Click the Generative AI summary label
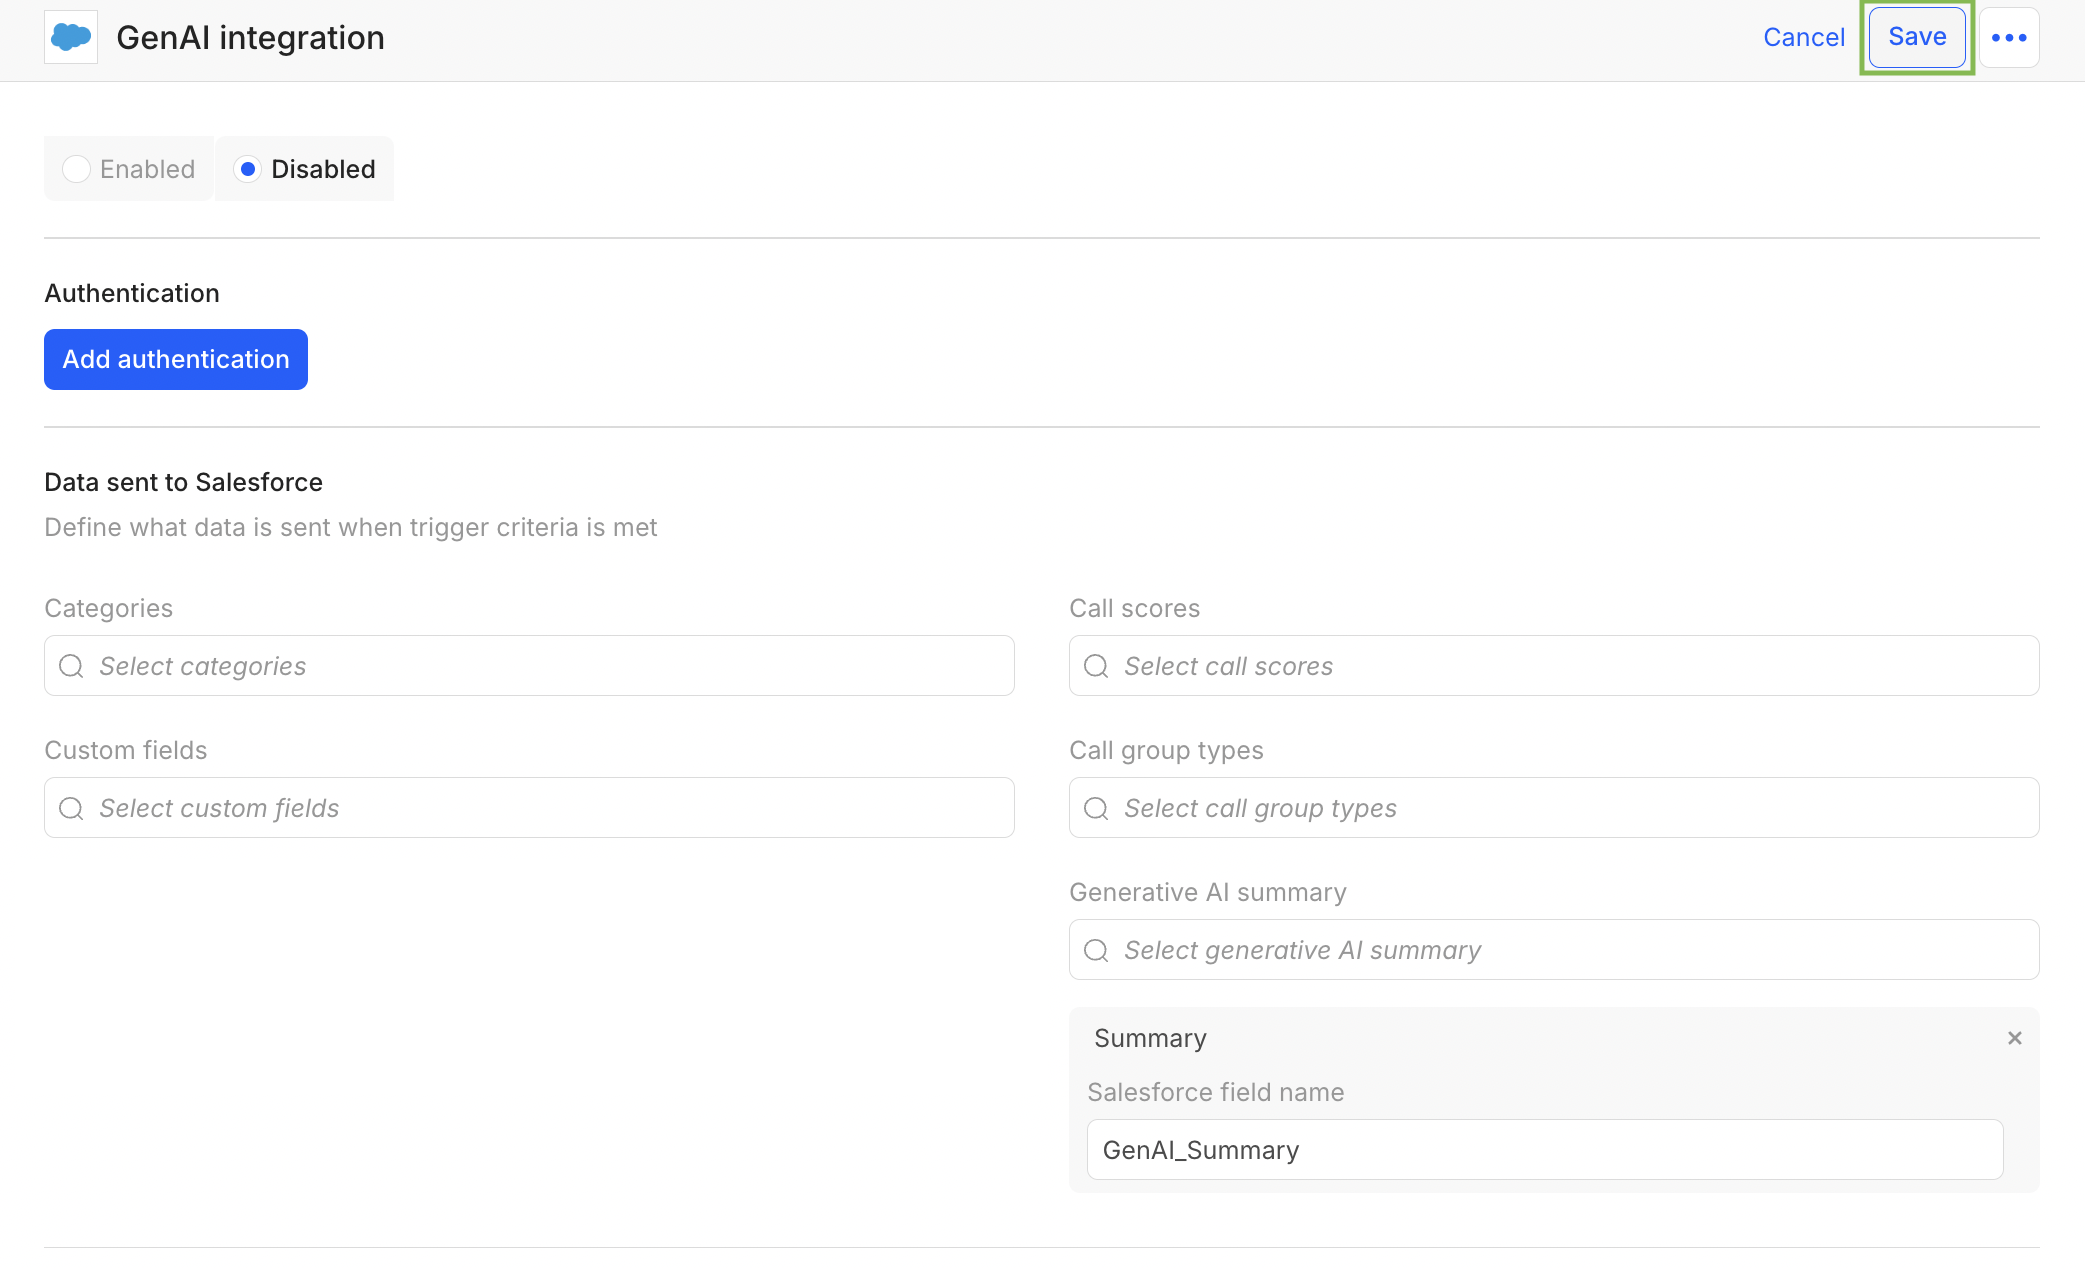 pos(1208,892)
